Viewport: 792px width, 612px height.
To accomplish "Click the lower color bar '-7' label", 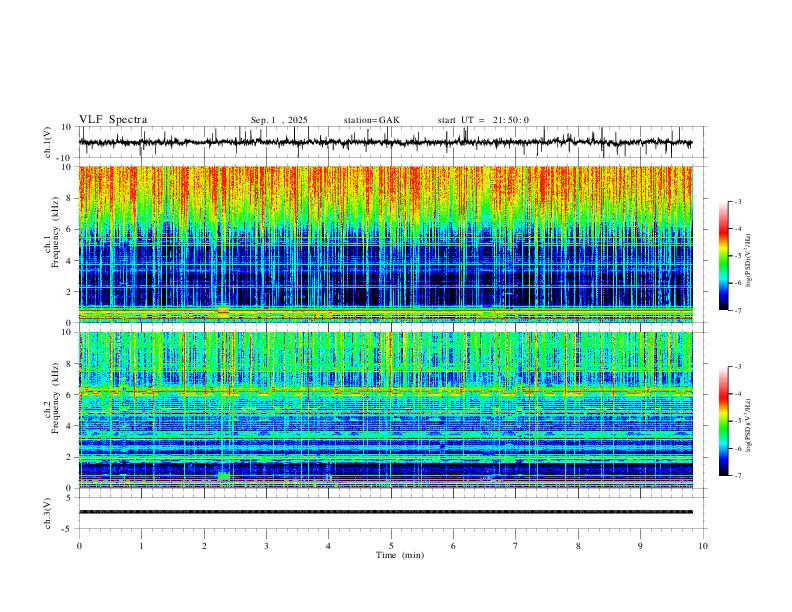I will tap(737, 475).
